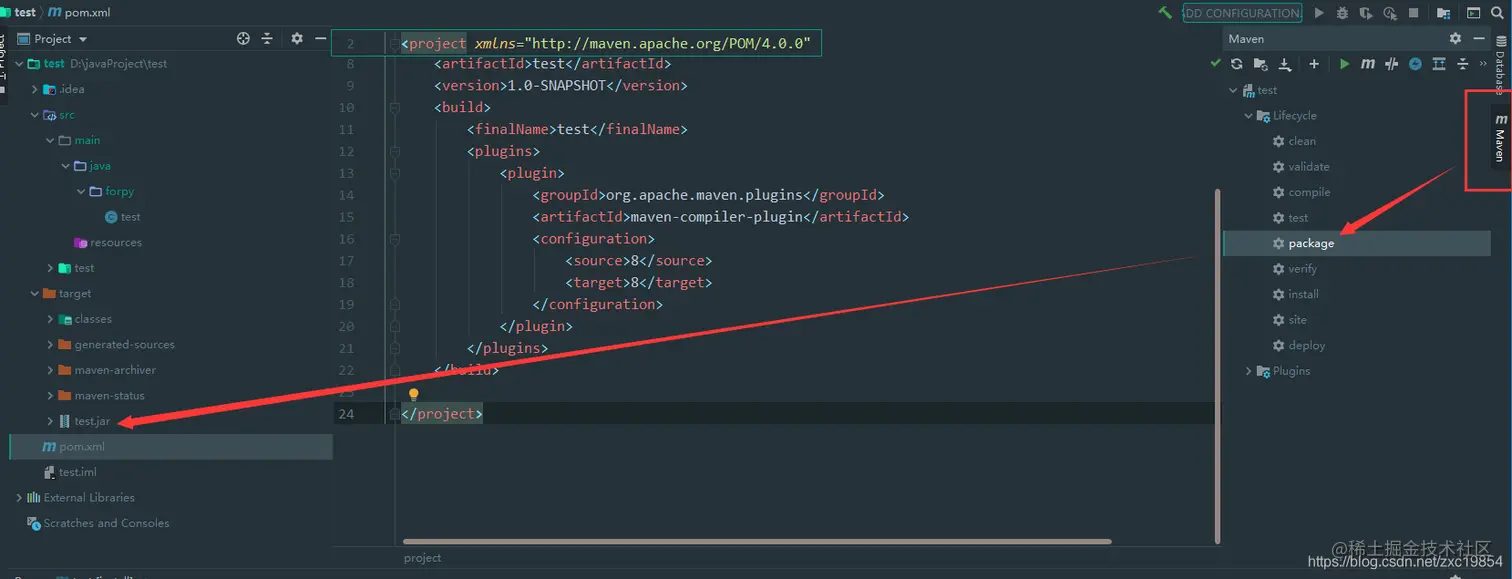Click Execute Maven Goal 'm' icon
Viewport: 1512px width, 579px height.
[x=1366, y=64]
